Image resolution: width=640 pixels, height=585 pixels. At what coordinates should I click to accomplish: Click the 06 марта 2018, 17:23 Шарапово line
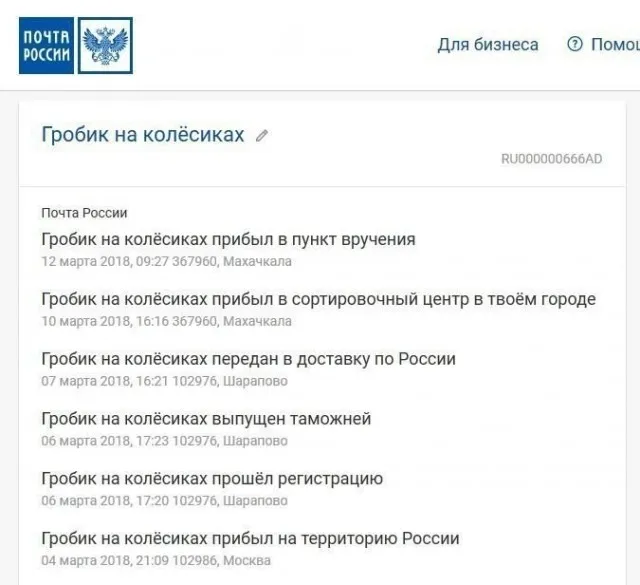[164, 441]
